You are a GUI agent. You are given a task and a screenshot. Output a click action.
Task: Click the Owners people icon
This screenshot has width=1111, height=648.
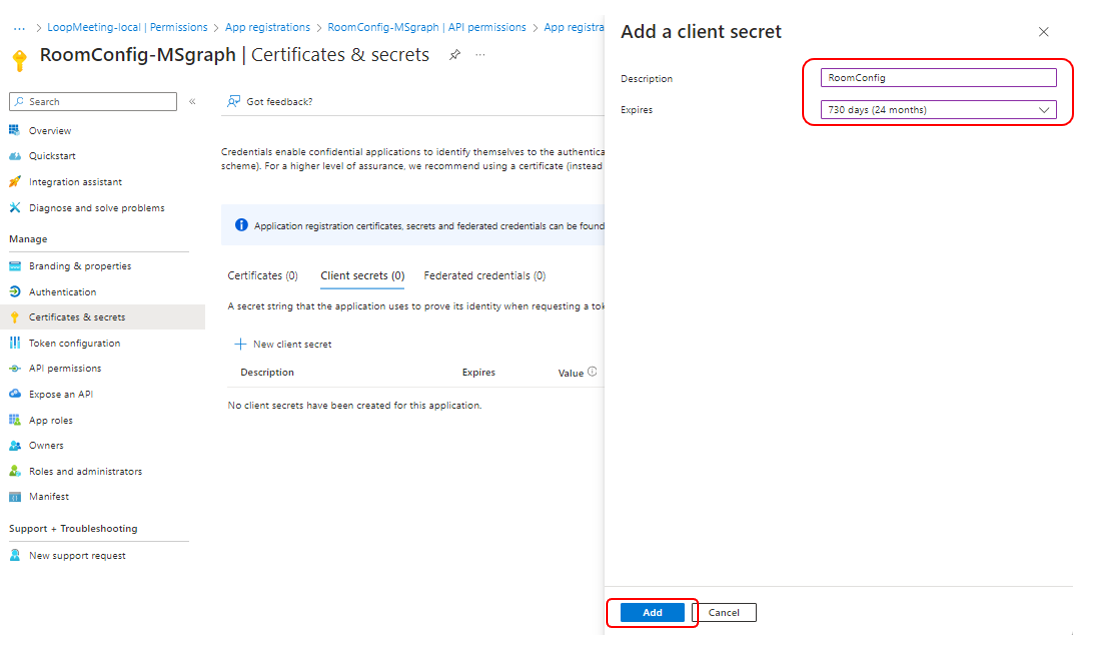(x=14, y=445)
